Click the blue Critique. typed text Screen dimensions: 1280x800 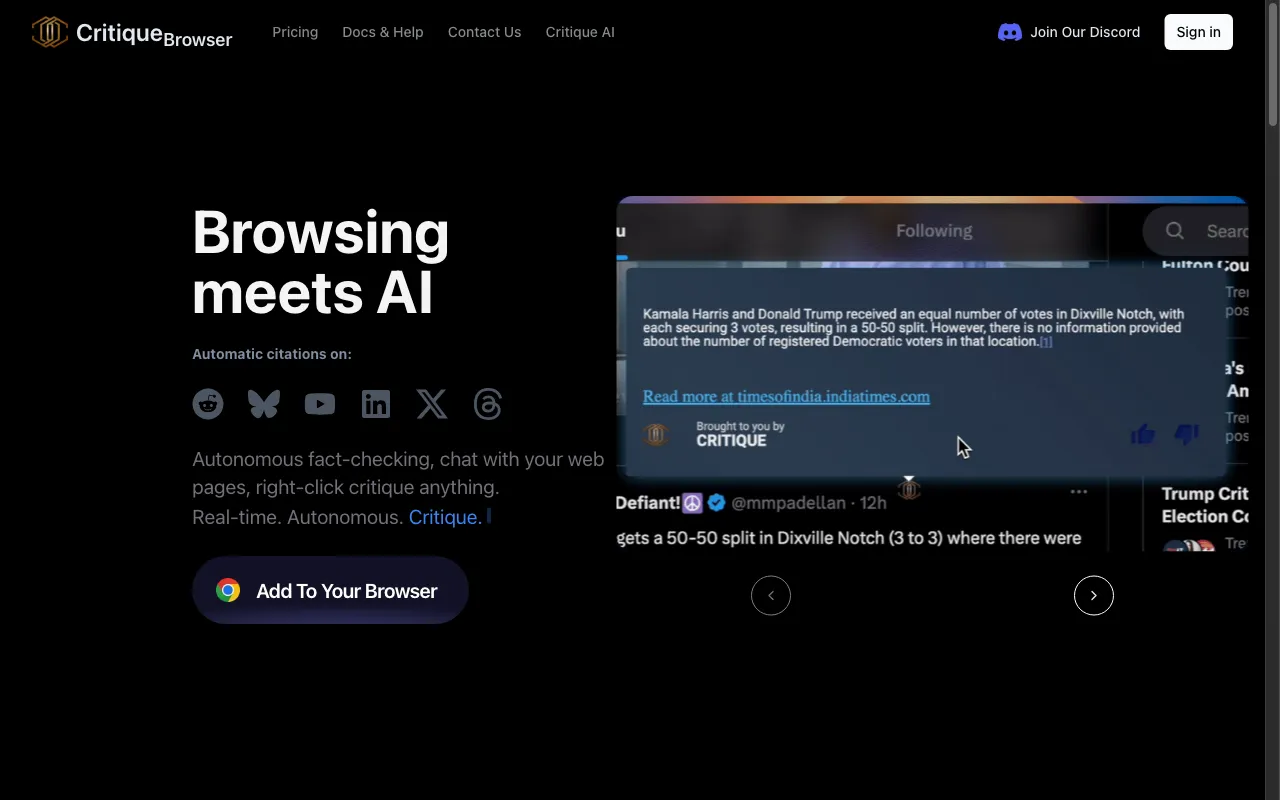445,517
